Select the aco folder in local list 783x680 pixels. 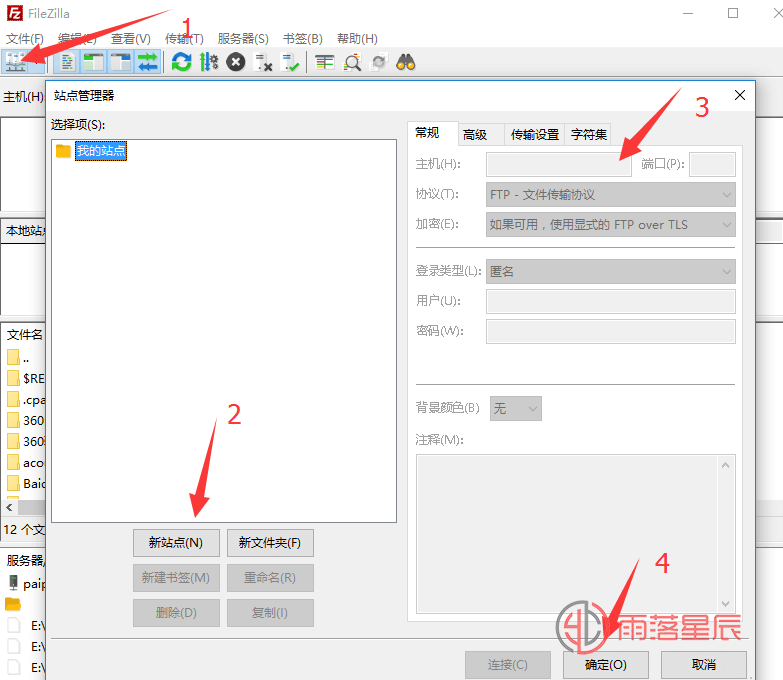[25, 462]
